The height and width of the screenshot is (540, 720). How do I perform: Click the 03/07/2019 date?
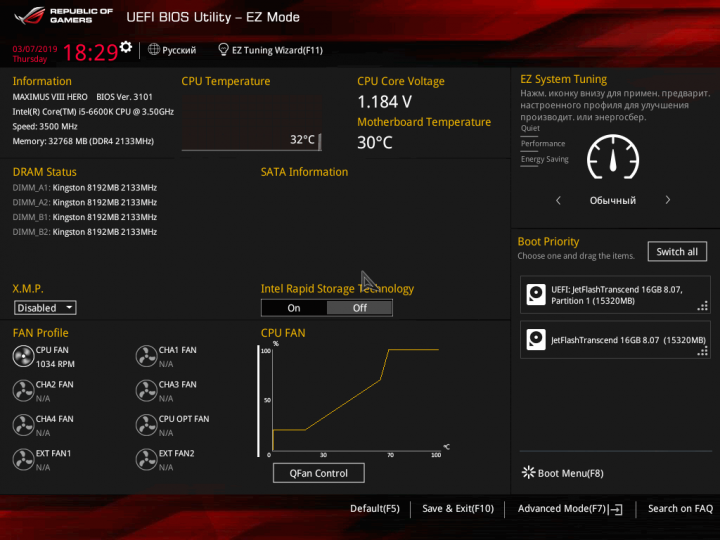tap(35, 49)
